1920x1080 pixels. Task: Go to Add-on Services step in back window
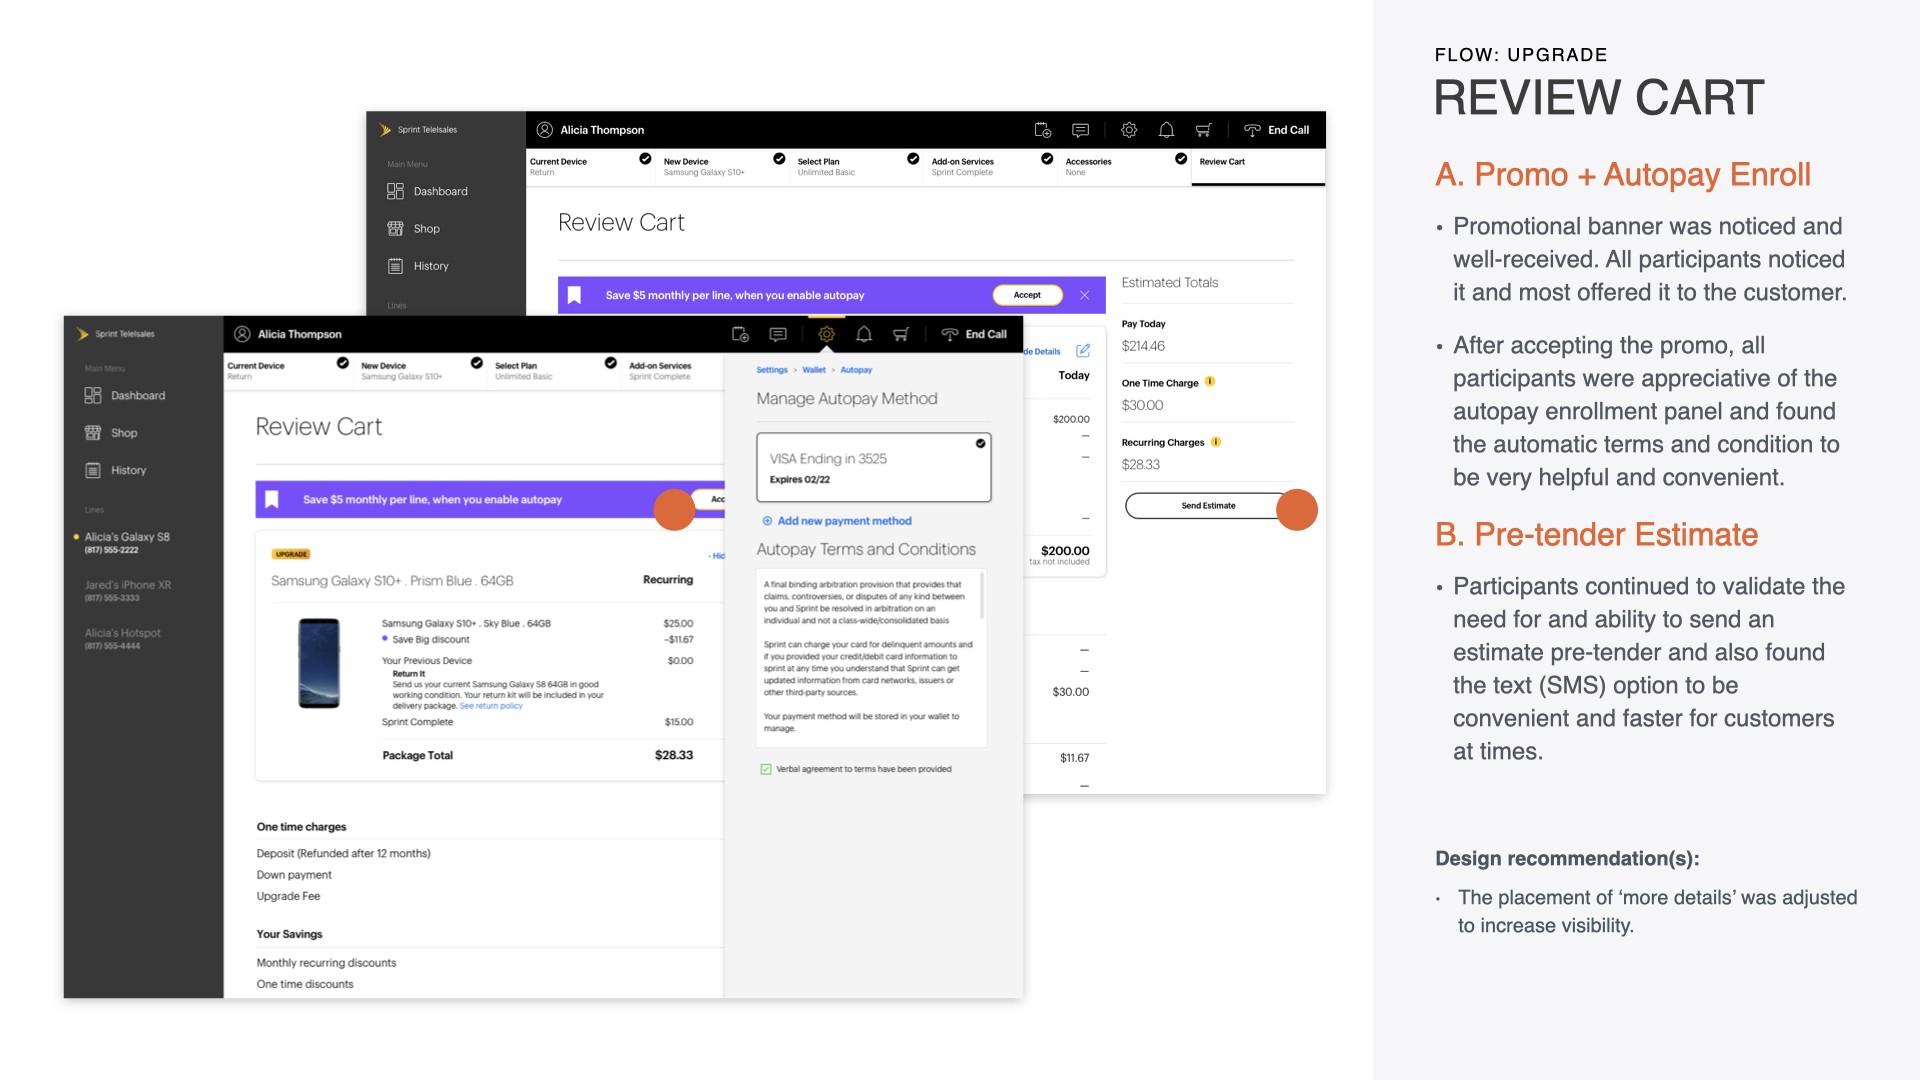(992, 166)
